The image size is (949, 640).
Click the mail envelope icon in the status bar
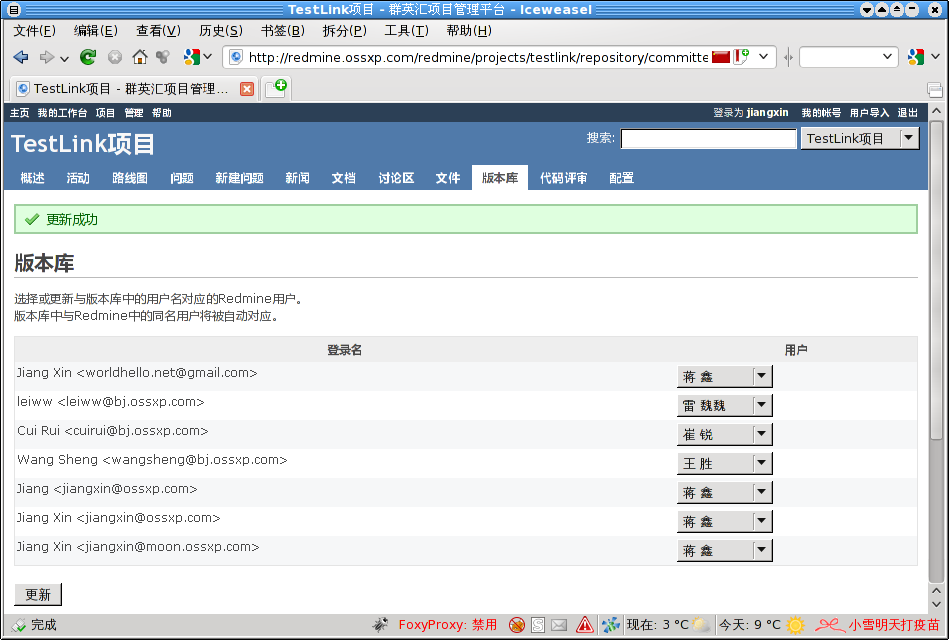point(559,625)
